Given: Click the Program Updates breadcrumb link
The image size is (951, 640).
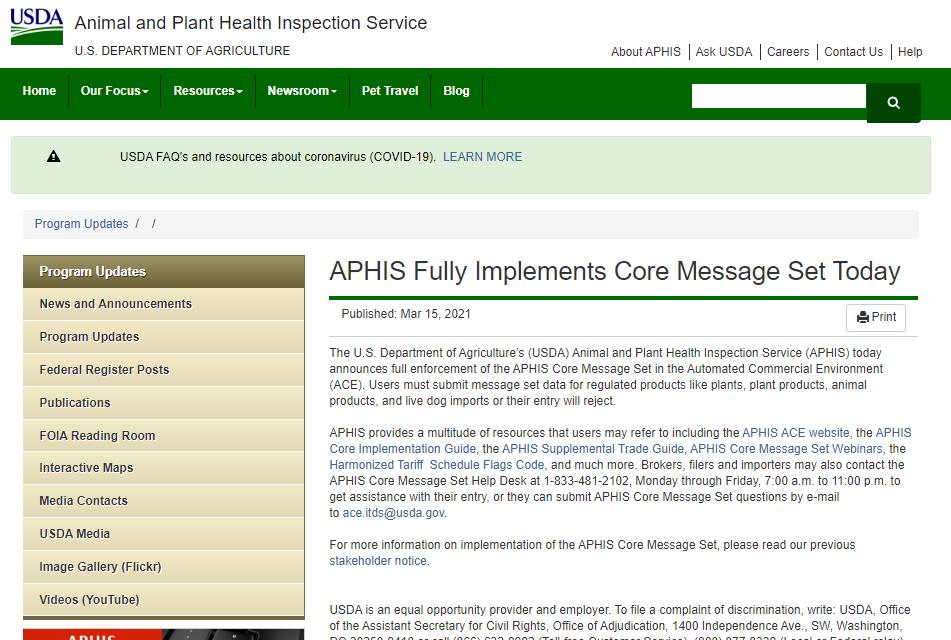Looking at the screenshot, I should (x=81, y=224).
